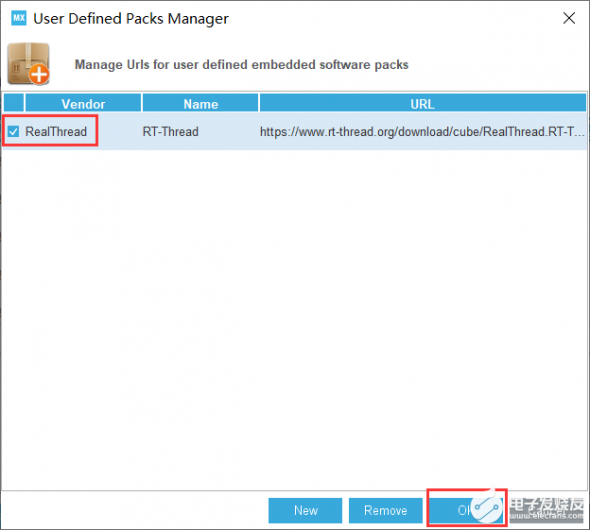The image size is (590, 530).
Task: Click the empty area below the pack list
Action: click(295, 320)
